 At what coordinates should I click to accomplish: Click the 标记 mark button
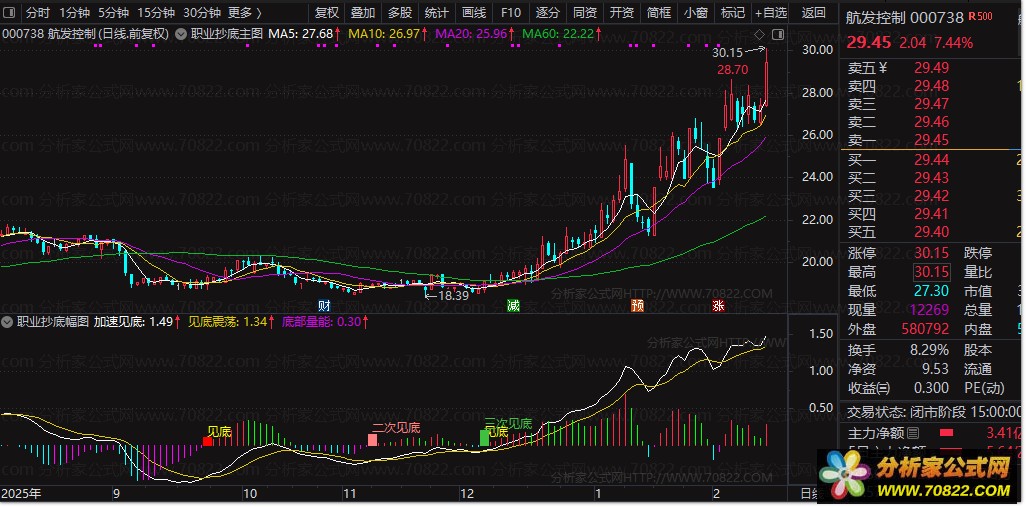(x=732, y=12)
